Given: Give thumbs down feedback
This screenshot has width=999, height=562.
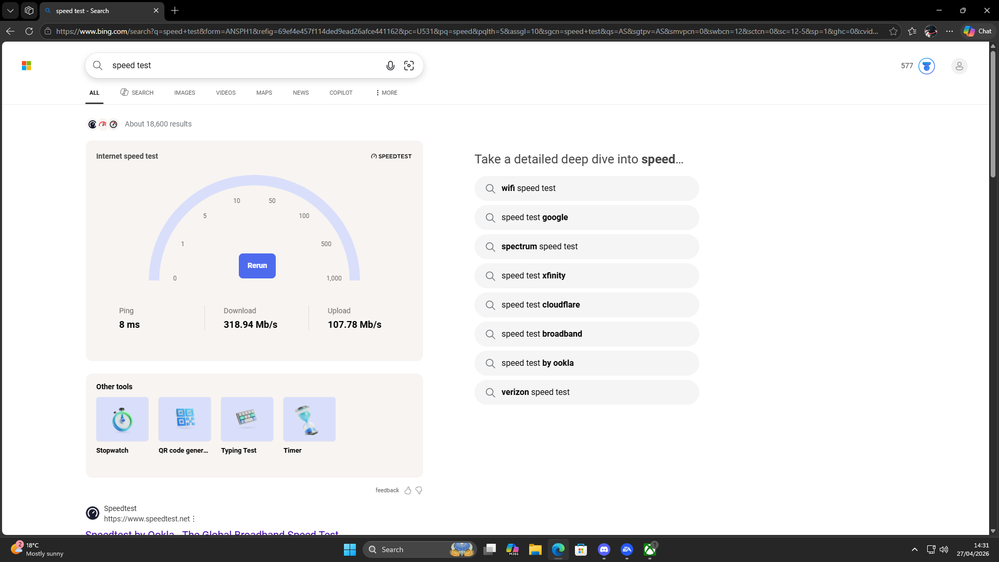Looking at the screenshot, I should (x=419, y=490).
